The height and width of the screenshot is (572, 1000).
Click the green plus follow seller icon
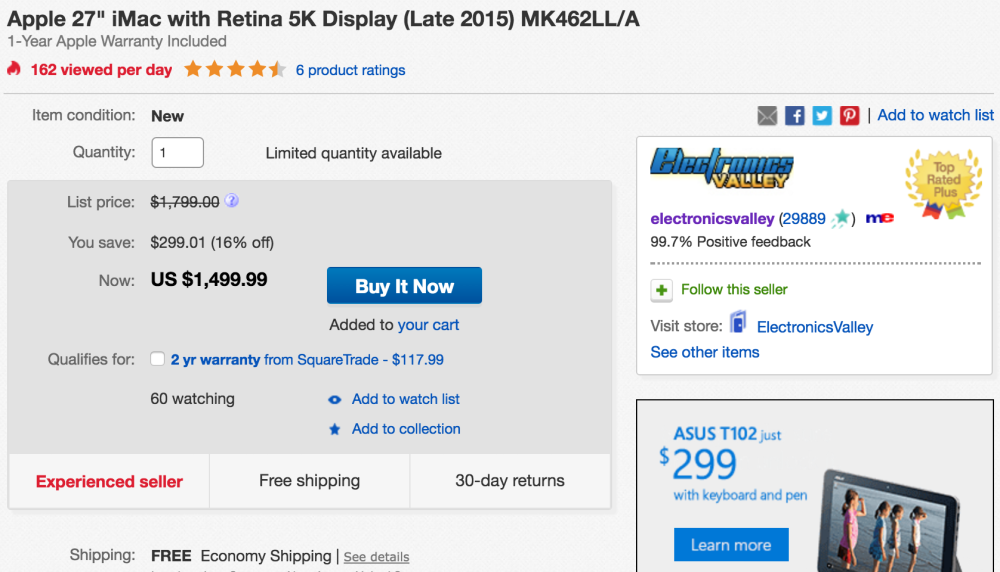(661, 290)
